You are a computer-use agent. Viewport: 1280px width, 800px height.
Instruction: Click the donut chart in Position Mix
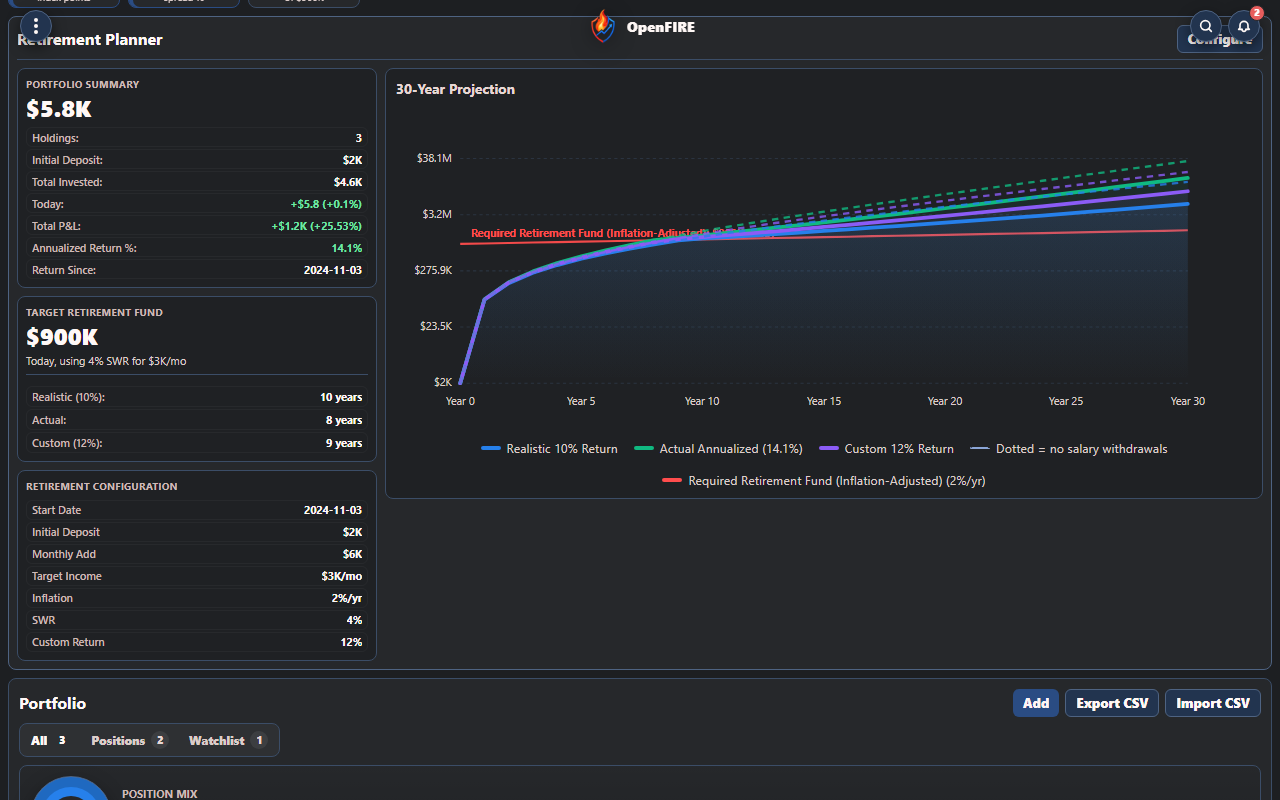pyautogui.click(x=70, y=789)
